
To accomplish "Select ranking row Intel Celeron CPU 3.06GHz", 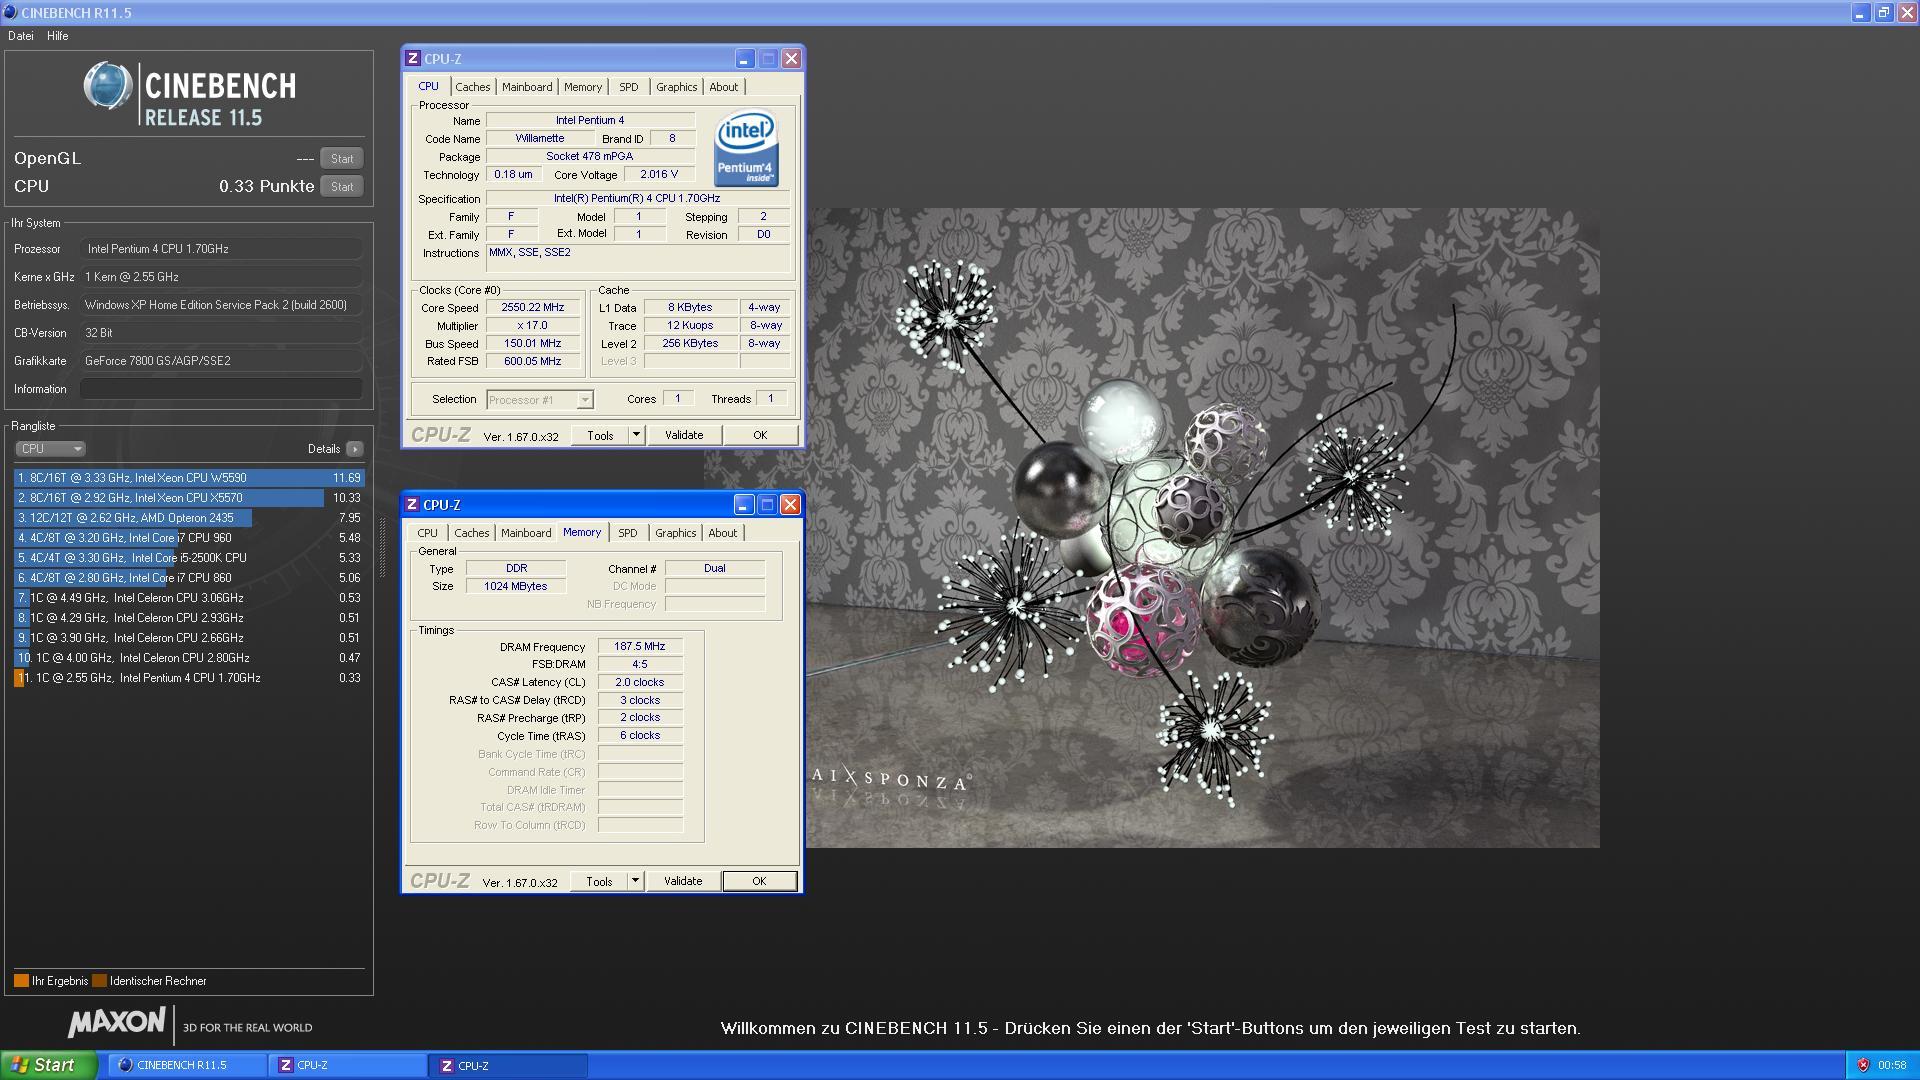I will click(189, 598).
